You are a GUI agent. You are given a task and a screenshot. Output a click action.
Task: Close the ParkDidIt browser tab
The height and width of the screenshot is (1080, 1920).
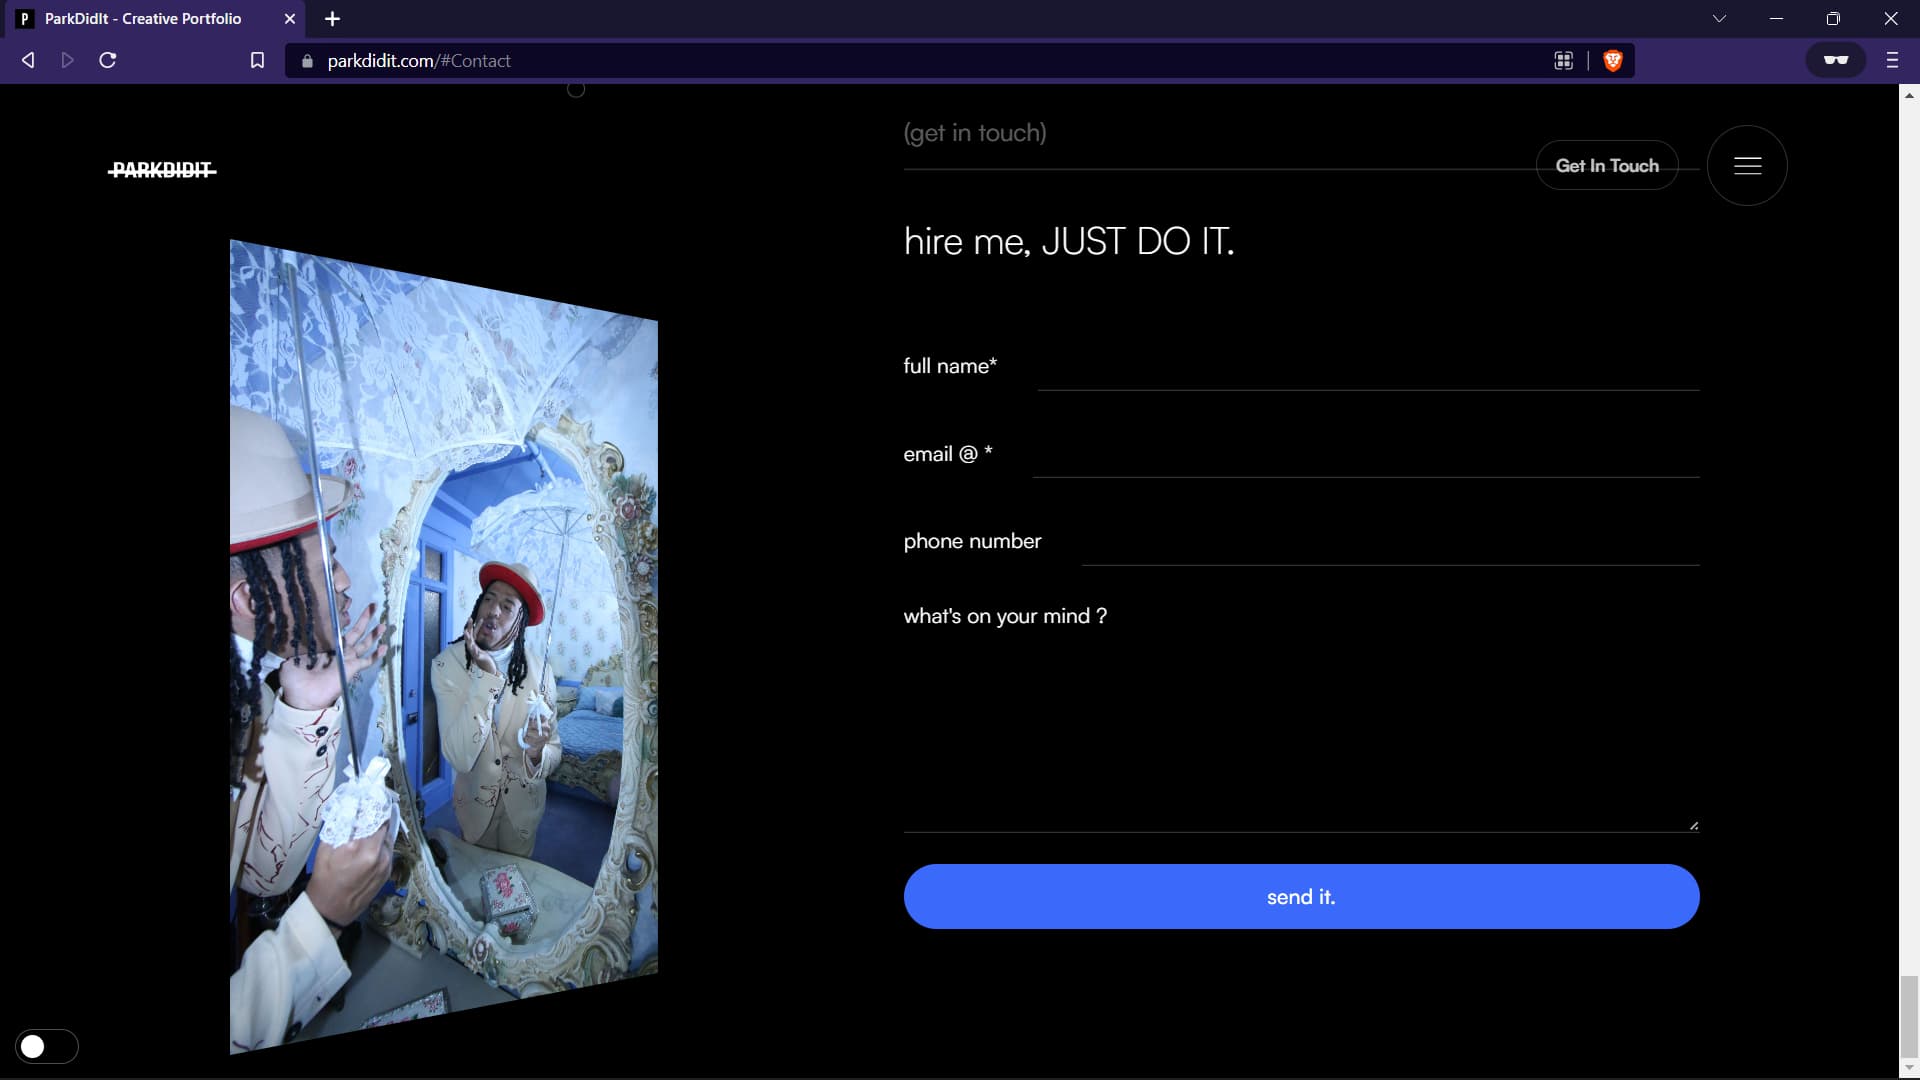290,19
